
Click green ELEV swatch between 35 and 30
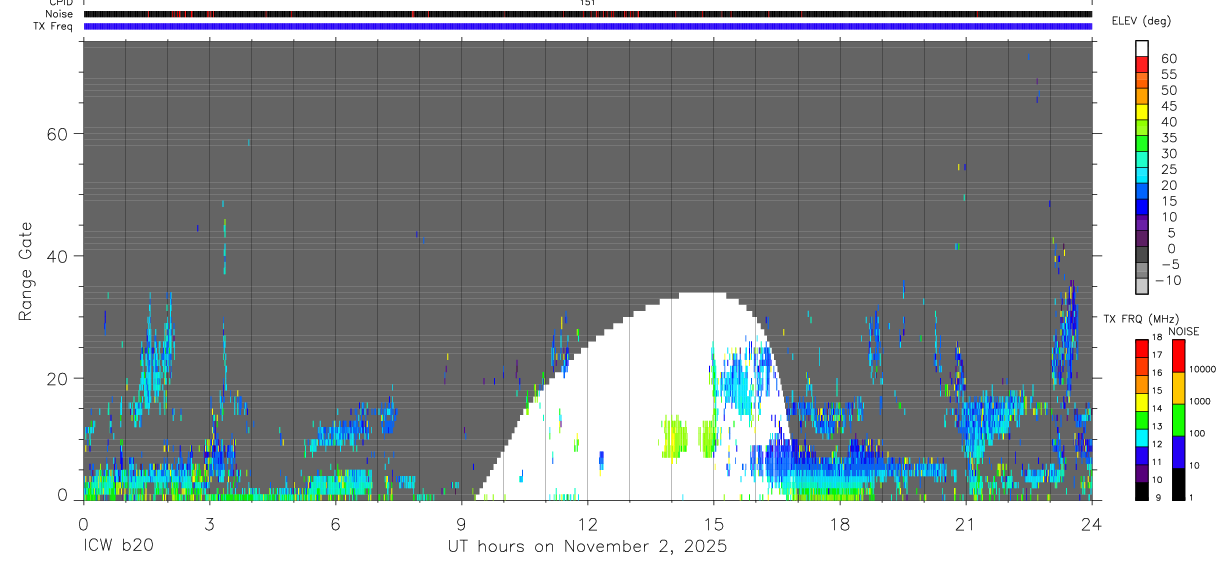1142,144
